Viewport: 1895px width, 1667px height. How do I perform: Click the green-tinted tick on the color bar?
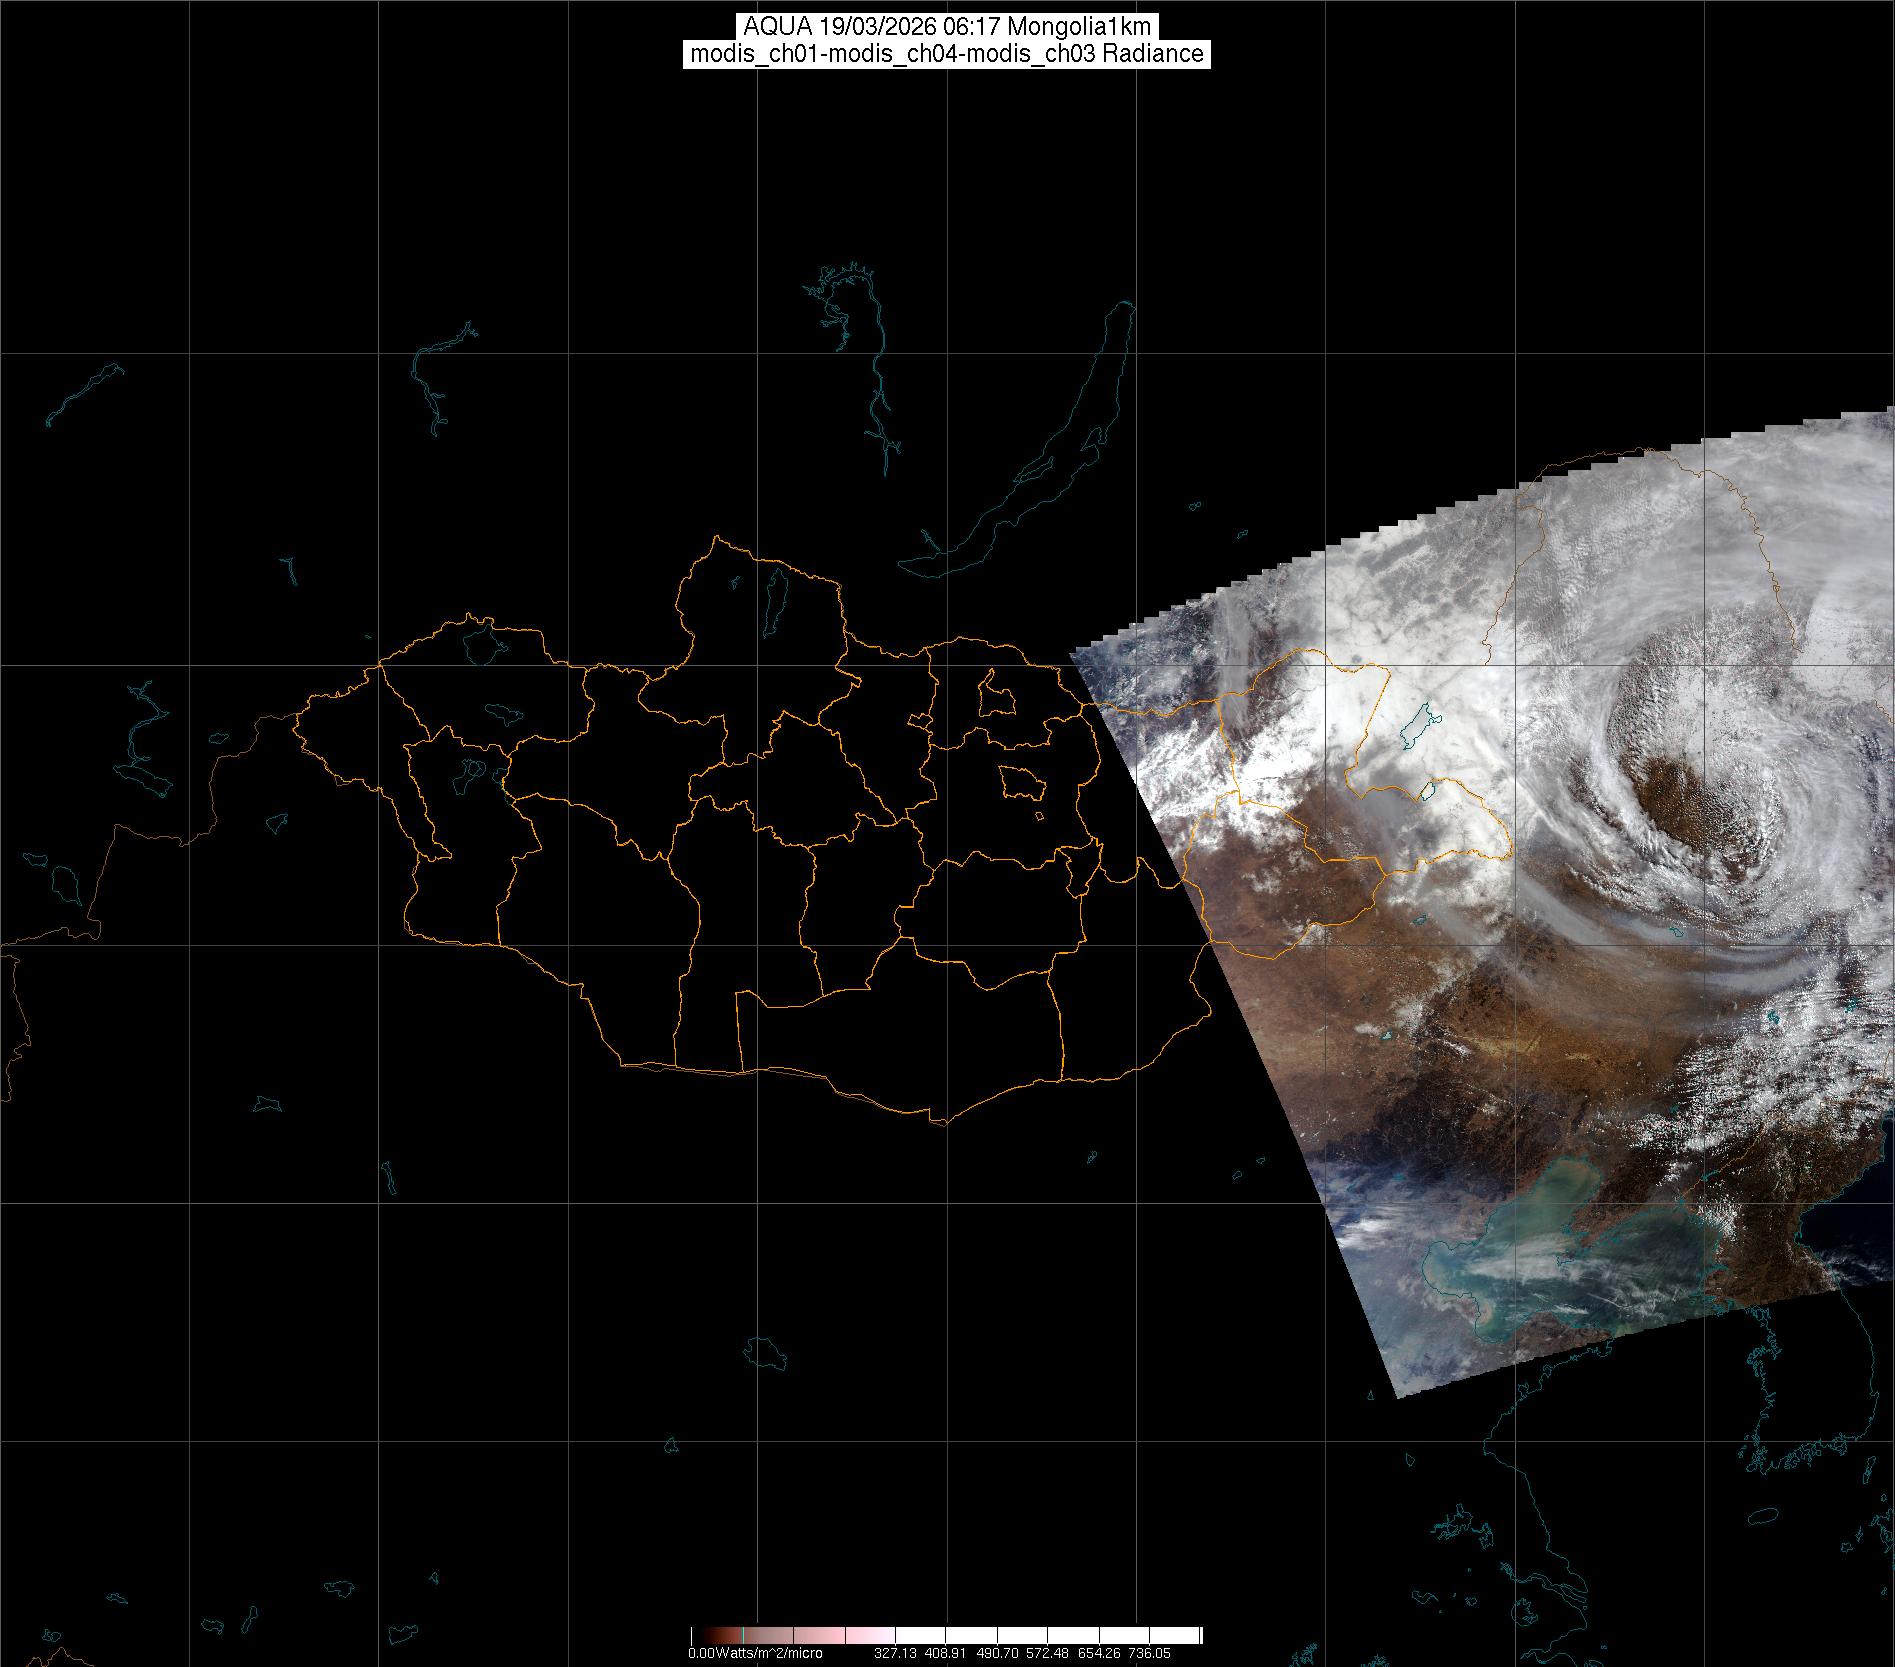[743, 1636]
